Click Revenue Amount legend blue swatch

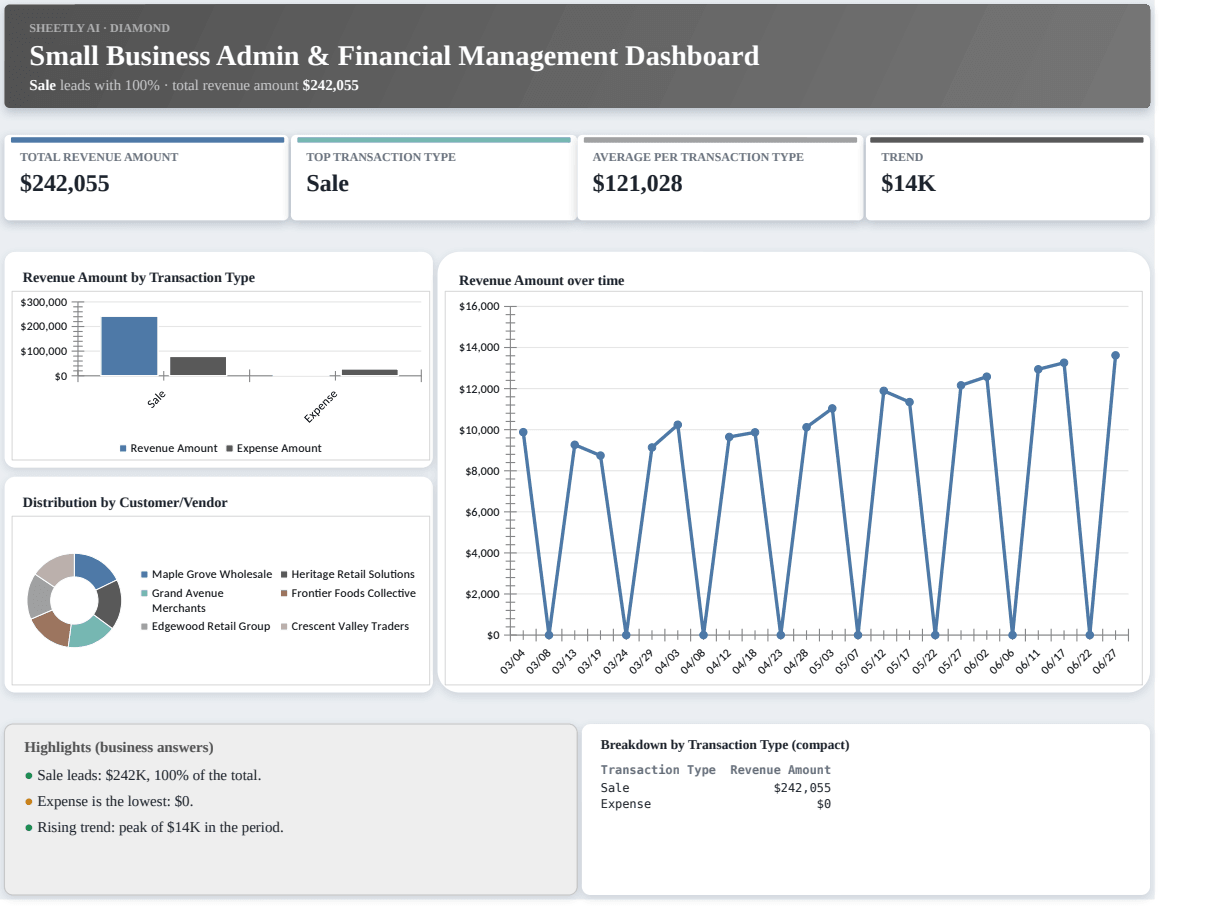coord(123,448)
